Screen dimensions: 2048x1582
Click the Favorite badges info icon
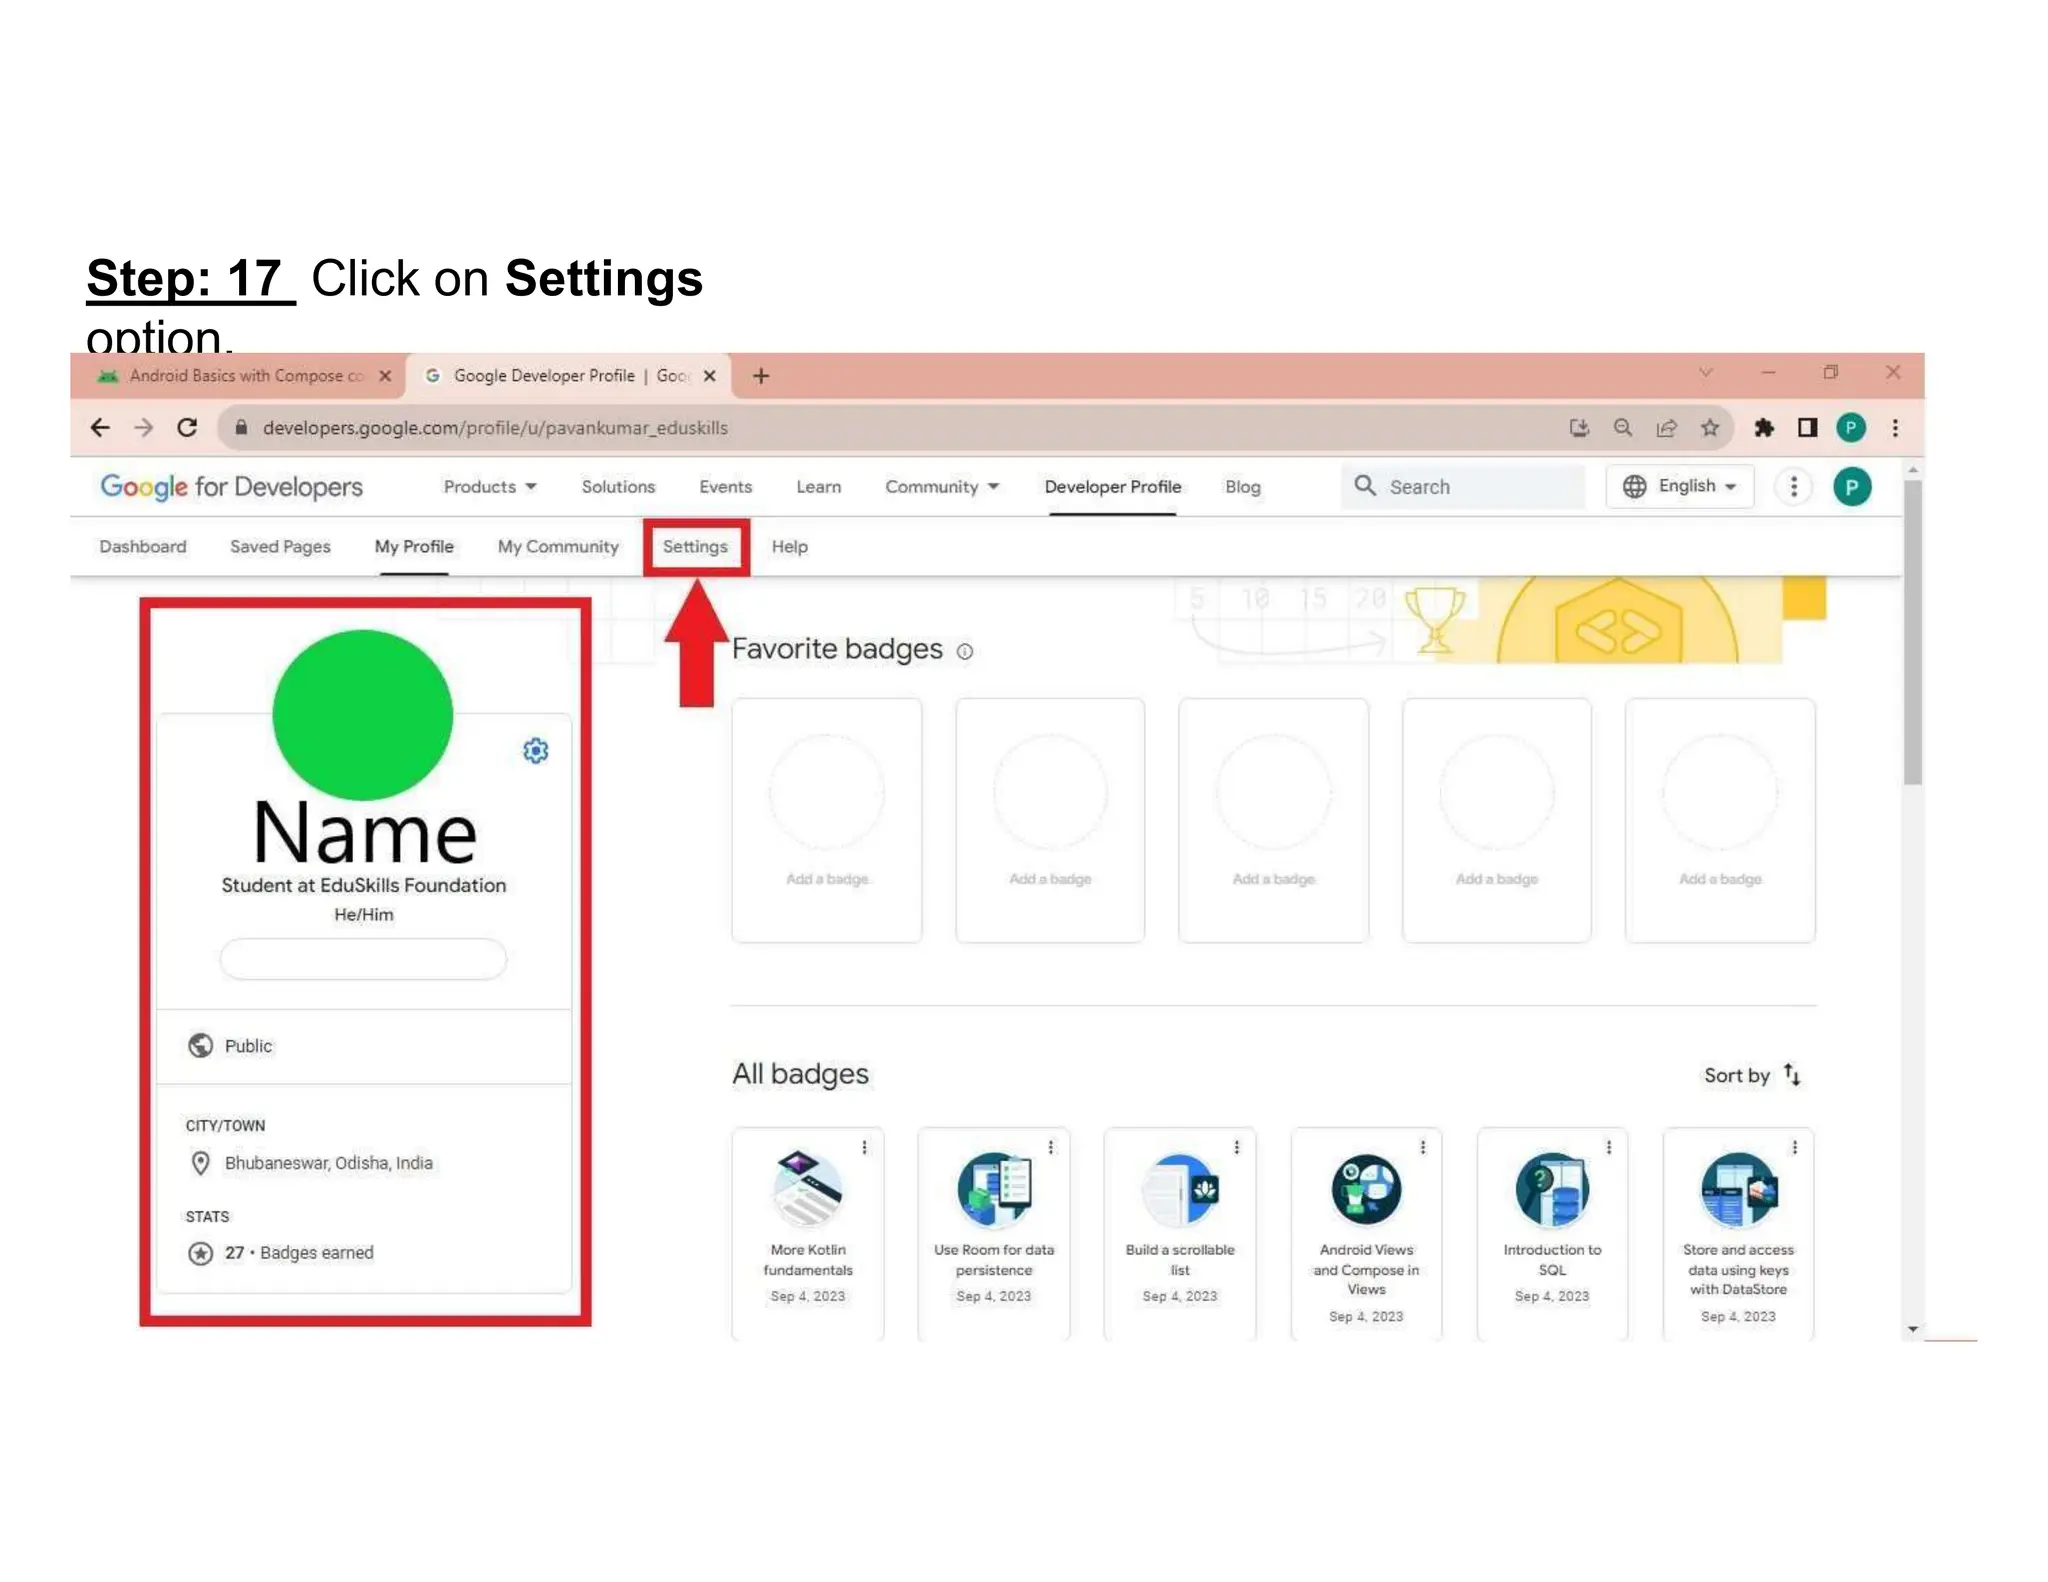(965, 652)
